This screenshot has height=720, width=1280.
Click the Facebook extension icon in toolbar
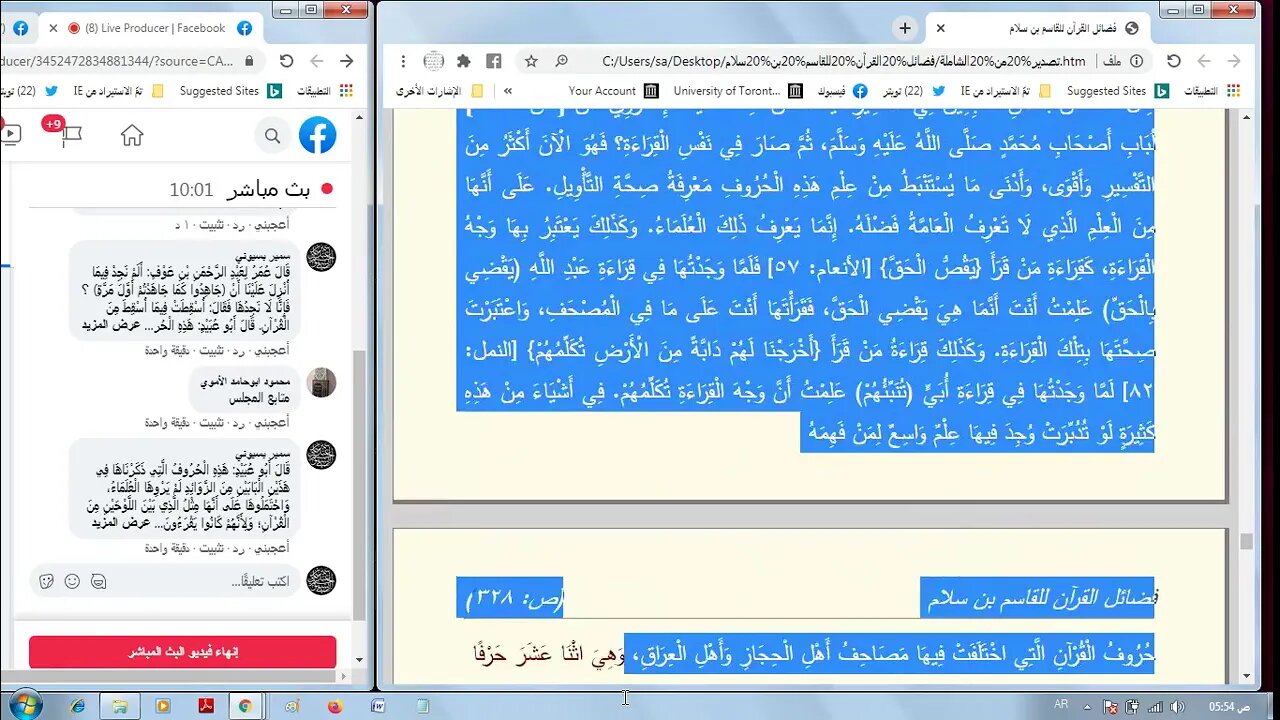click(493, 61)
